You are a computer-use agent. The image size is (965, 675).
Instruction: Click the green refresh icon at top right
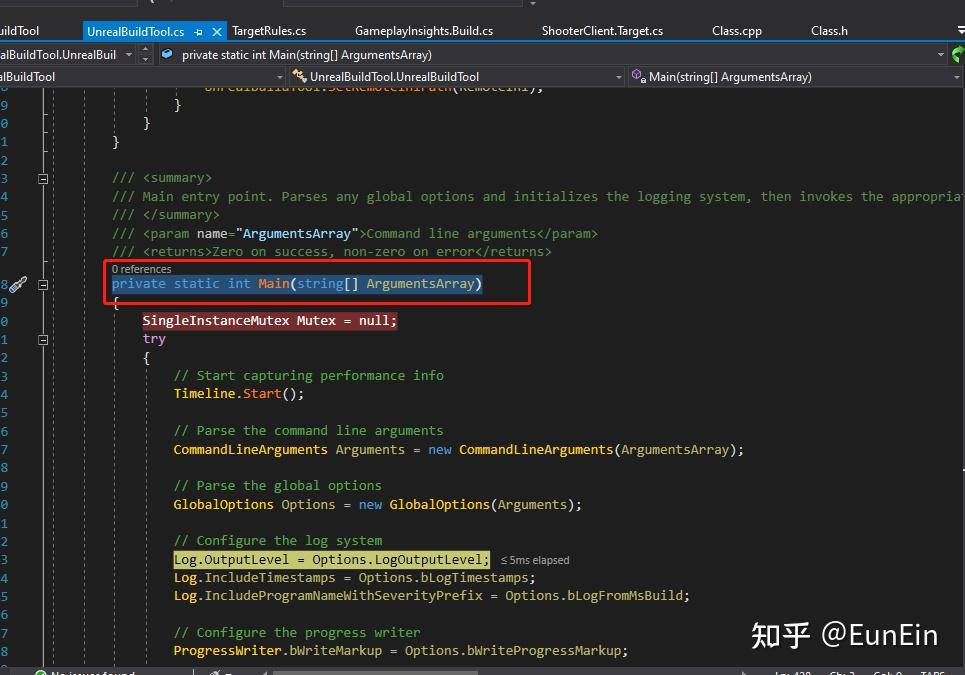pyautogui.click(x=958, y=55)
